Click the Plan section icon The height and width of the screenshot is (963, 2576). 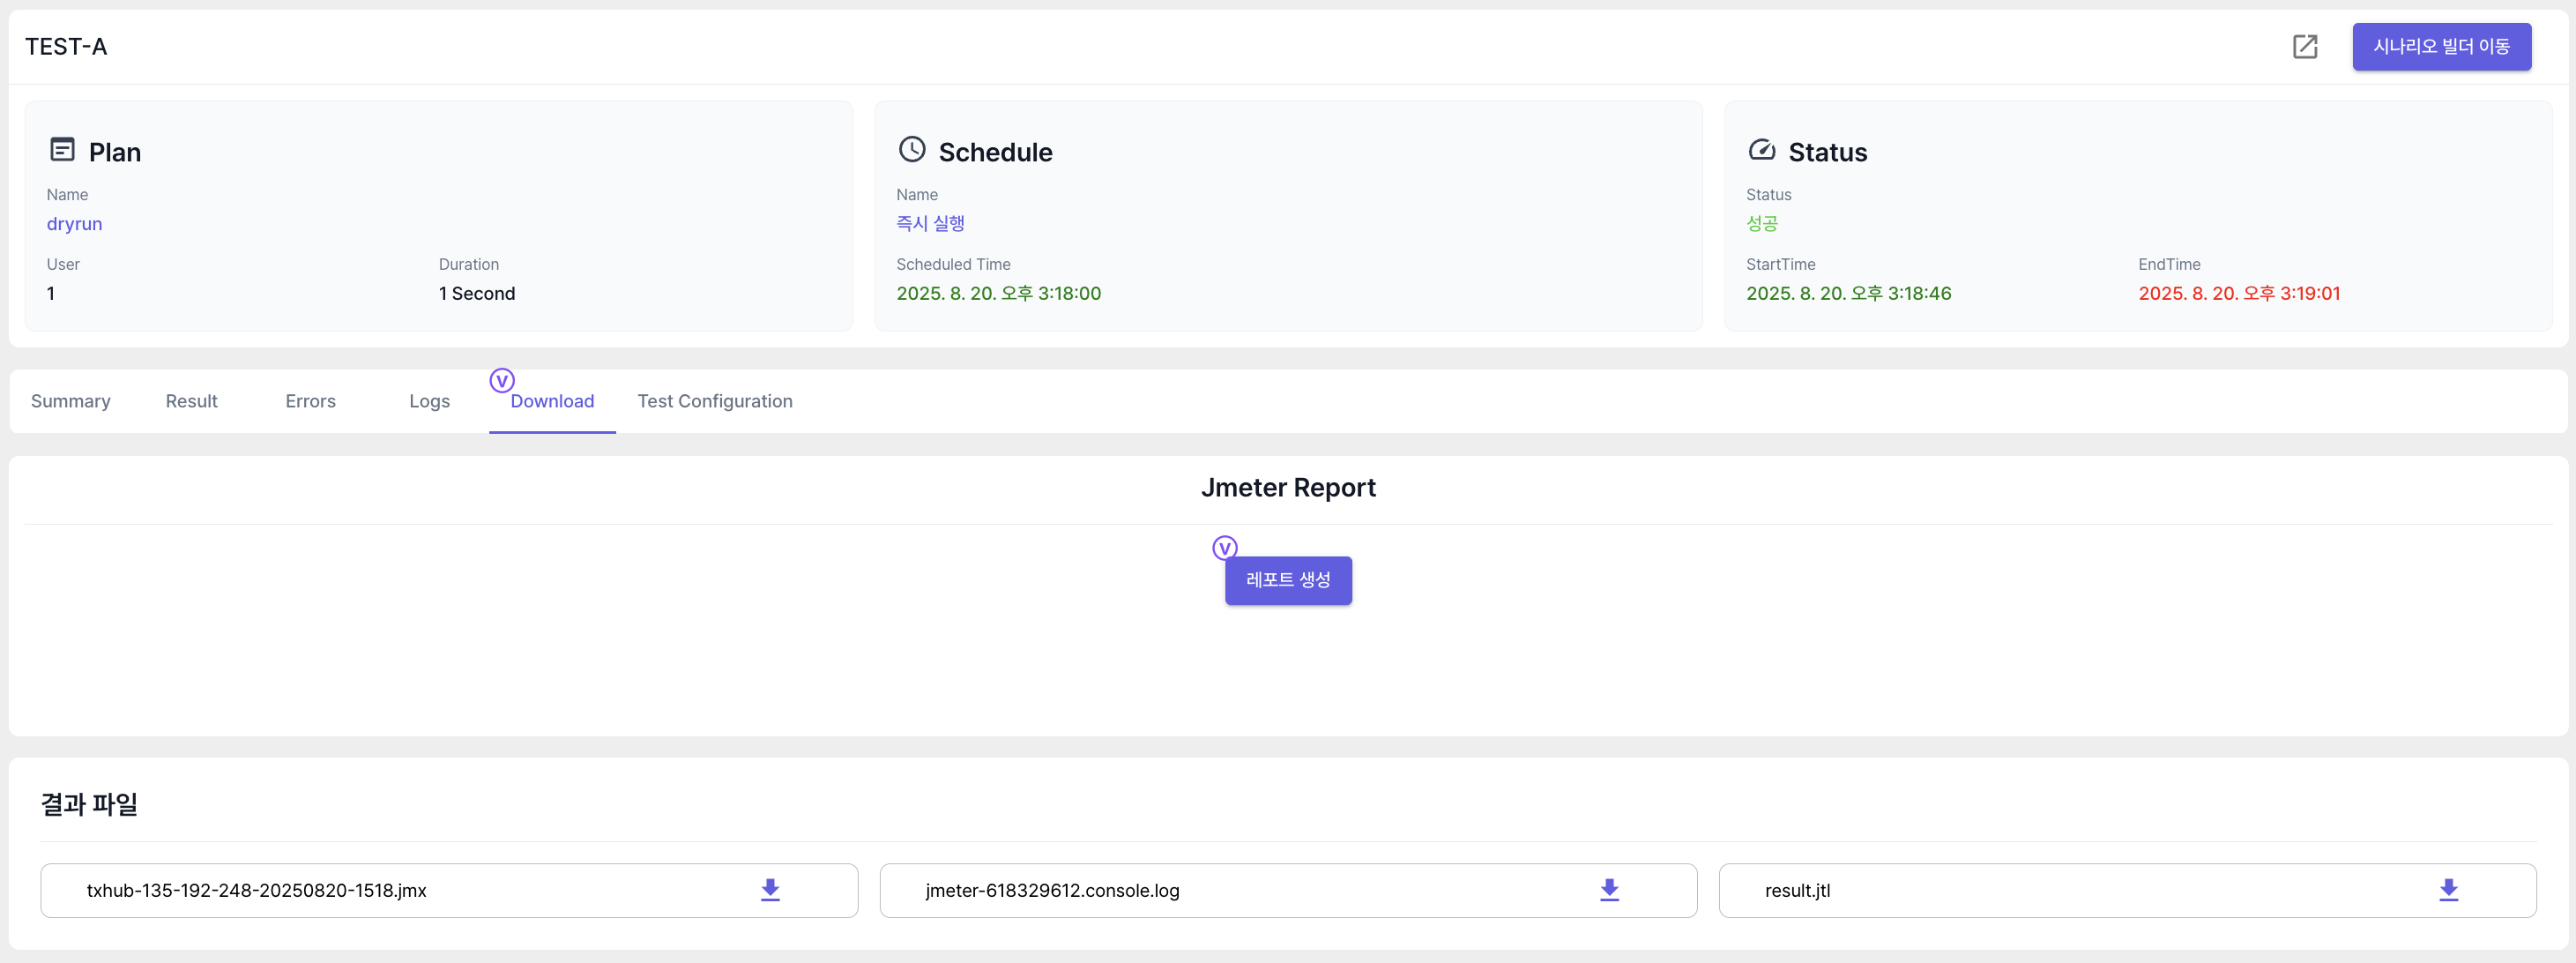pyautogui.click(x=62, y=150)
